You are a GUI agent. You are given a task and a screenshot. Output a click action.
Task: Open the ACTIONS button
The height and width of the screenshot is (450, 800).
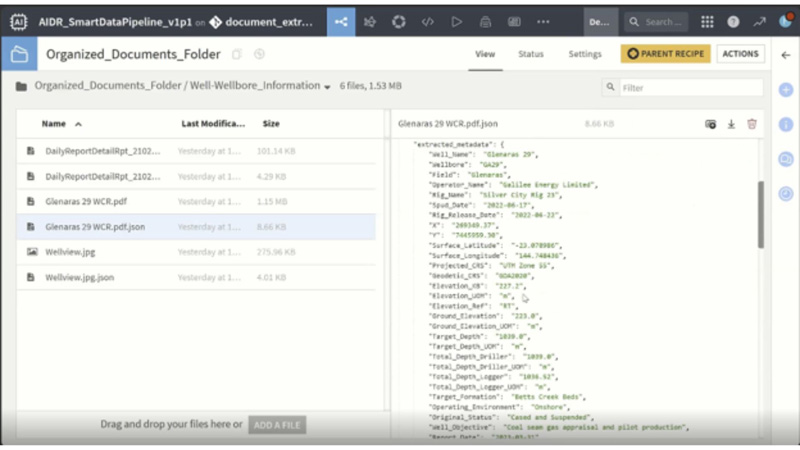coord(740,54)
